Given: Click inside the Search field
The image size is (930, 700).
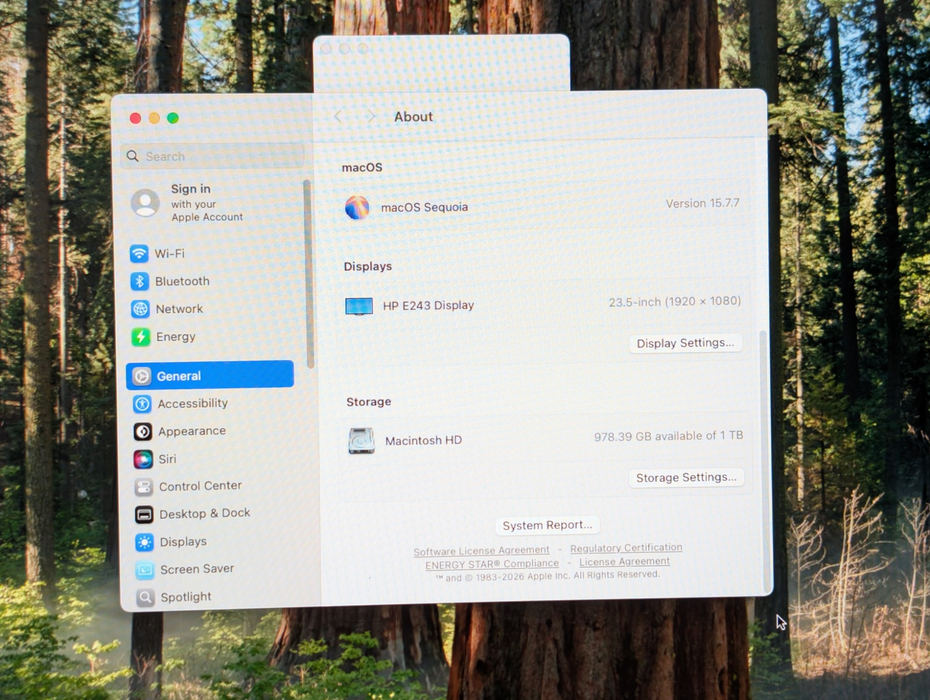Looking at the screenshot, I should click(x=212, y=156).
